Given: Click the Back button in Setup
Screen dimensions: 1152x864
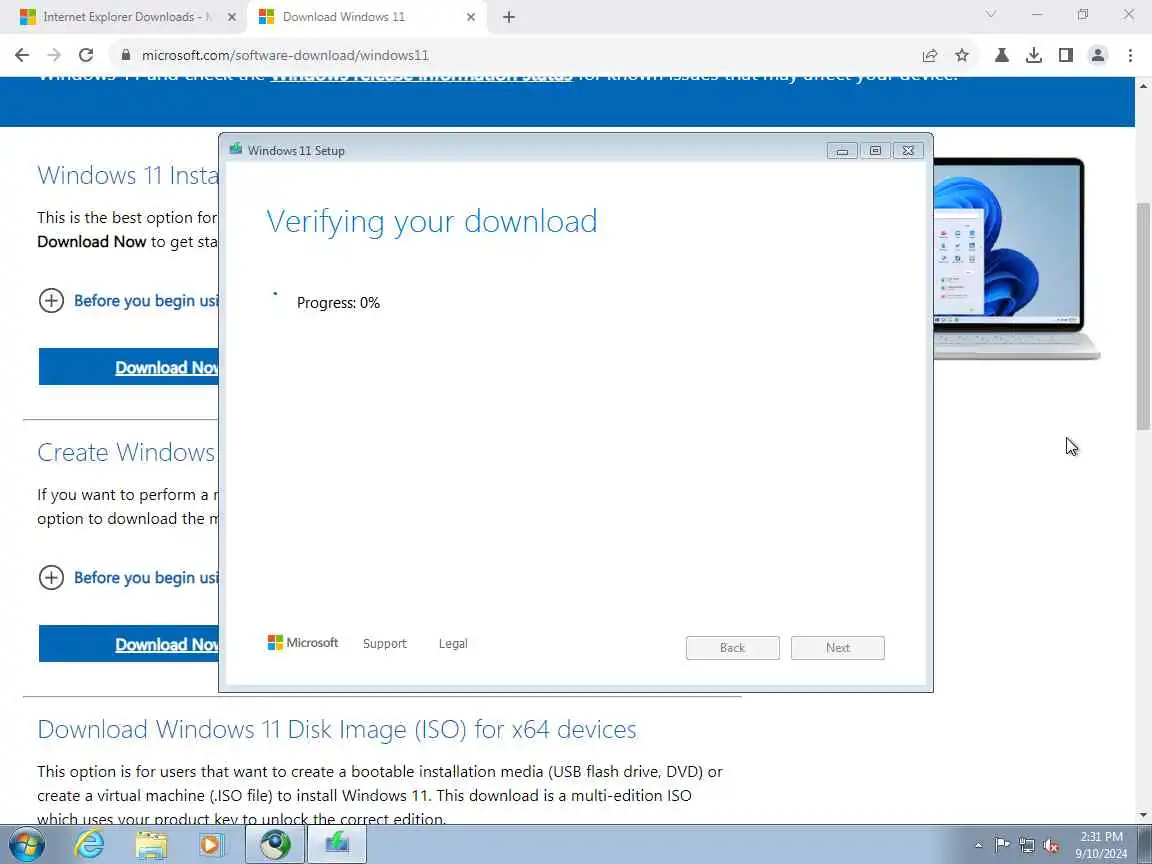Looking at the screenshot, I should [x=732, y=648].
